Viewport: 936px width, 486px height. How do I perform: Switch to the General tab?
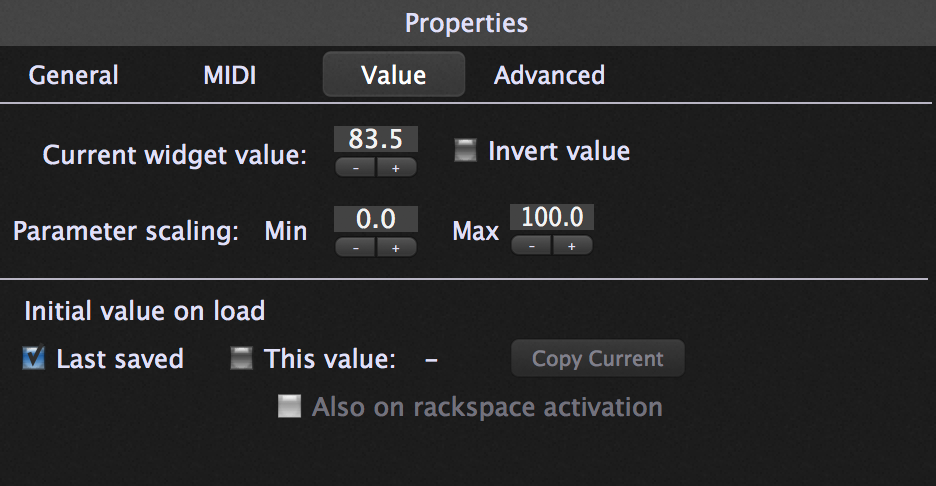(x=73, y=75)
